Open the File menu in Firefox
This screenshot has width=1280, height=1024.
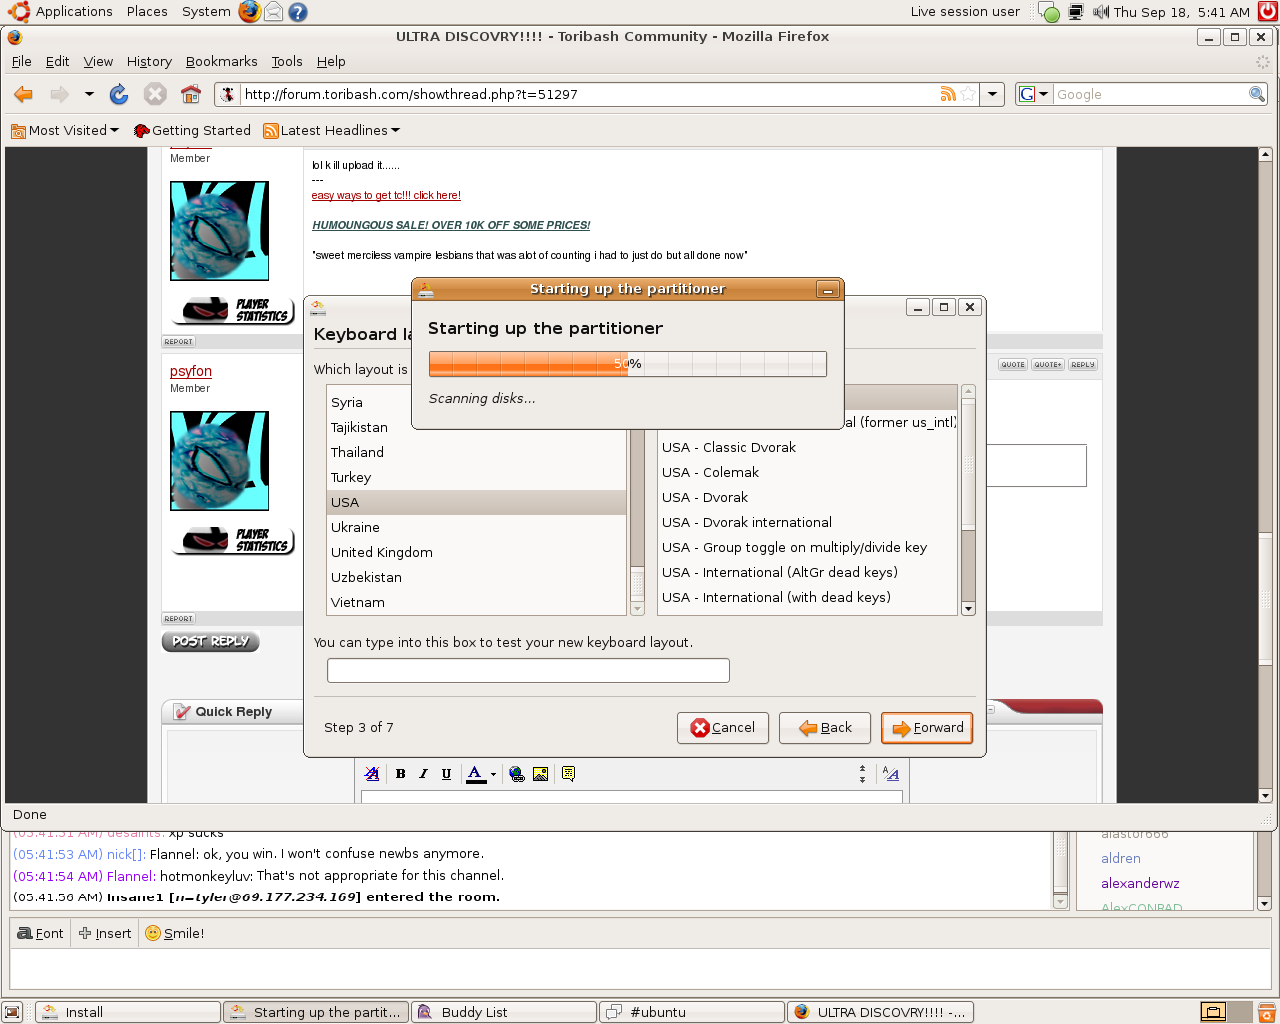[x=21, y=61]
